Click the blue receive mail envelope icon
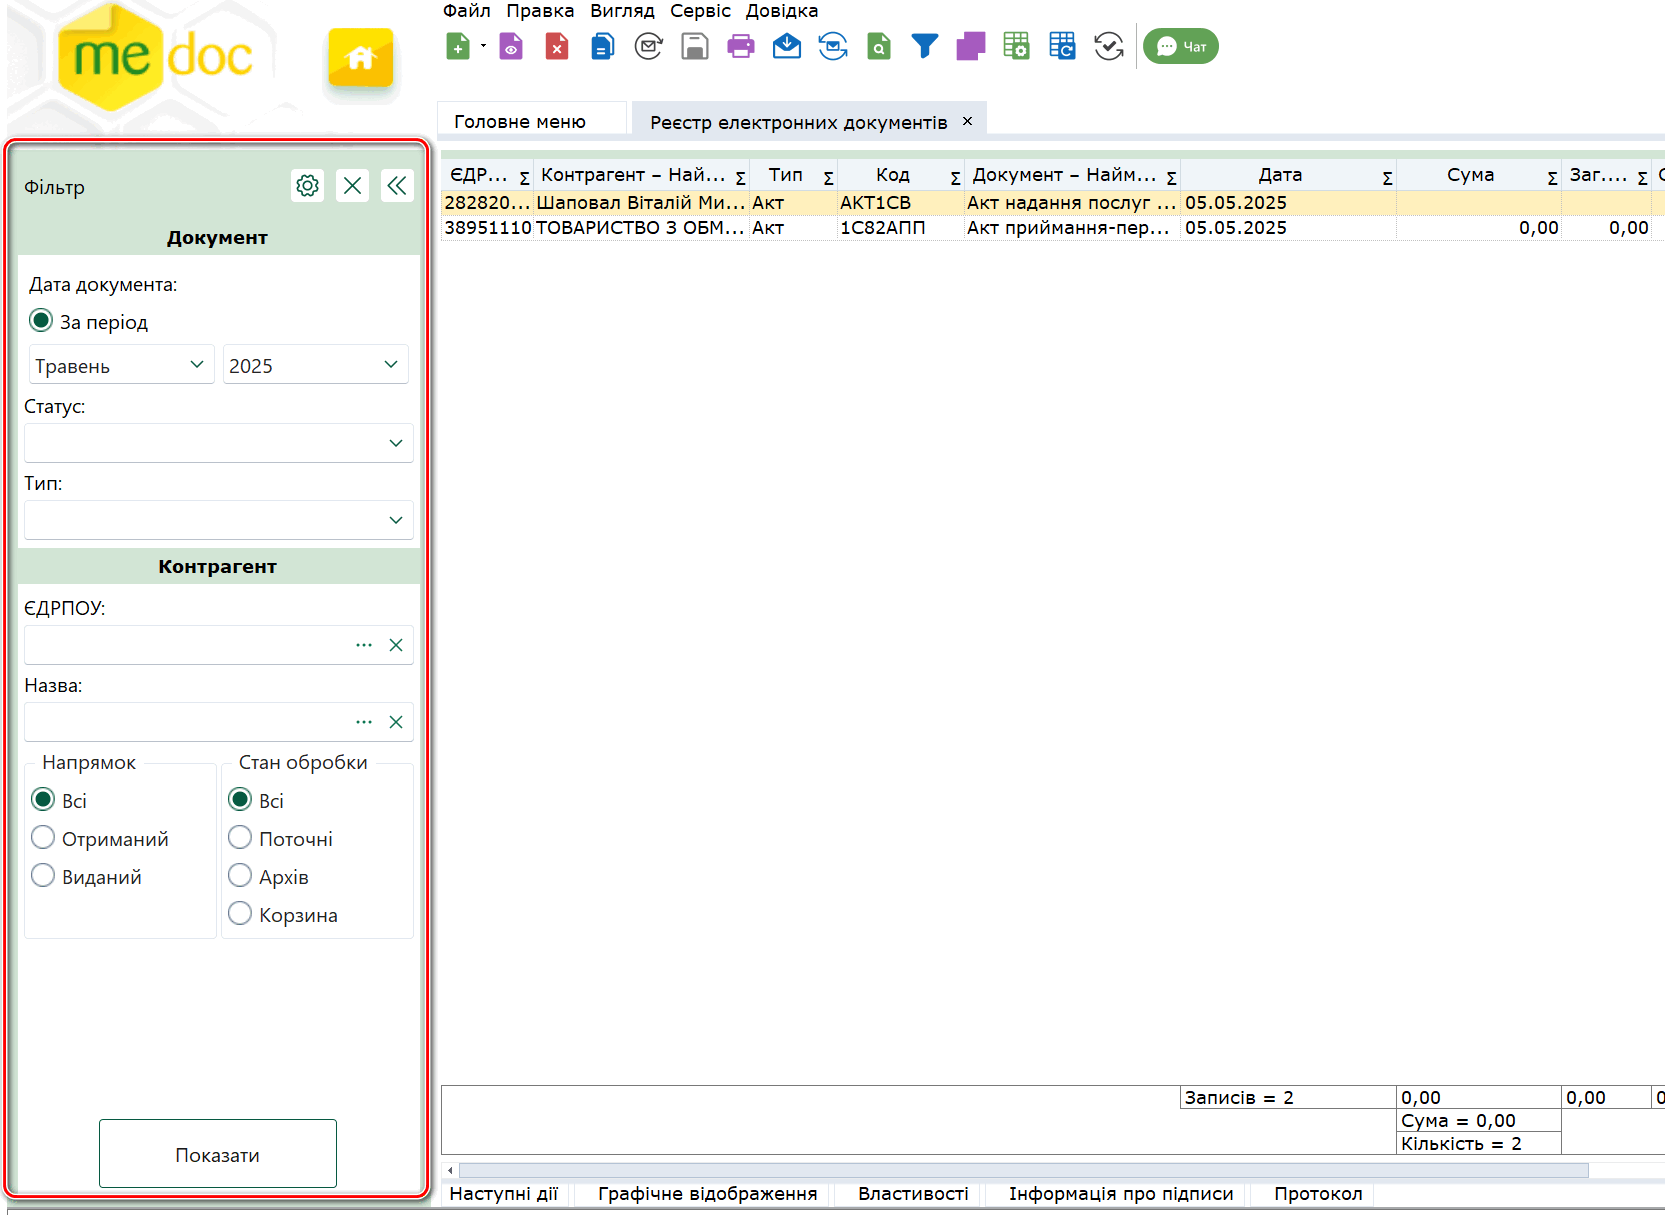Screen dimensions: 1665x1215 (787, 46)
